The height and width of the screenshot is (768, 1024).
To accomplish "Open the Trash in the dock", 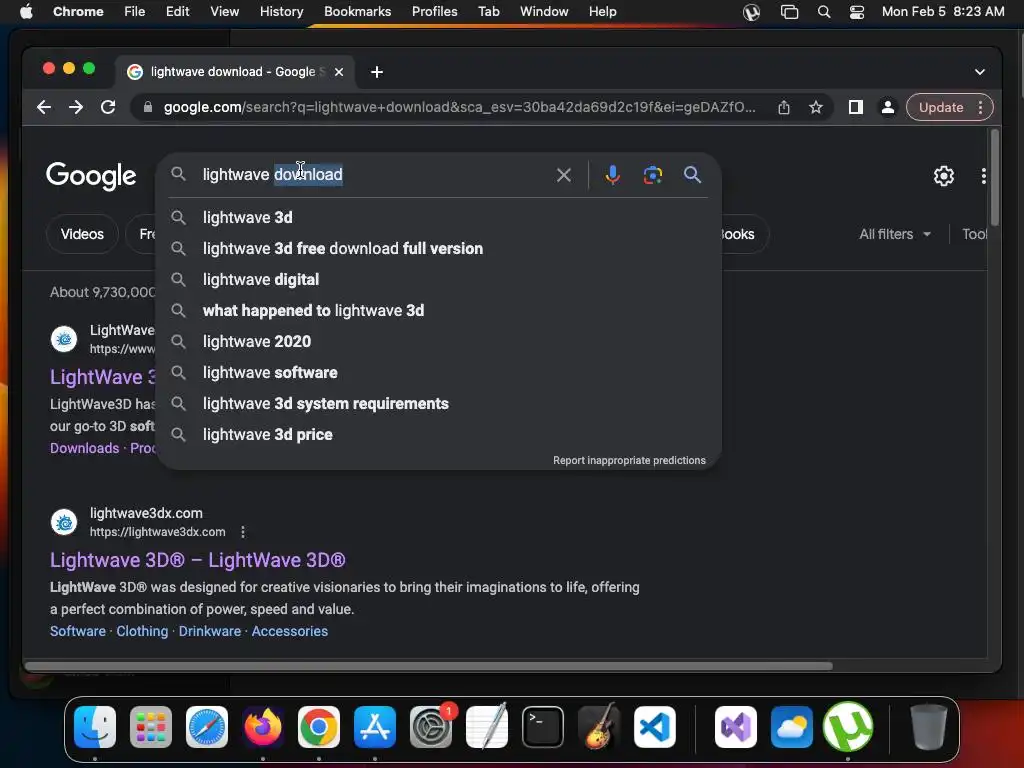I will click(x=928, y=727).
